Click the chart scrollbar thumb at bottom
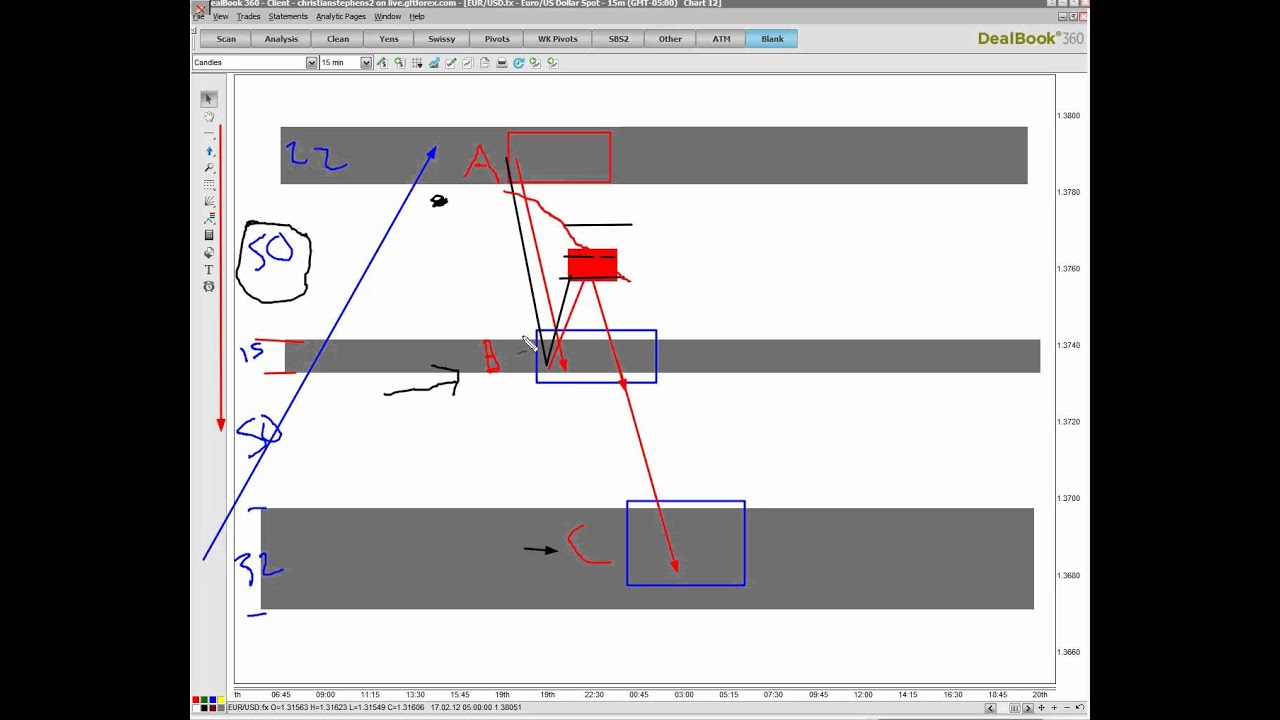Screen dimensions: 1280x720 1015,708
